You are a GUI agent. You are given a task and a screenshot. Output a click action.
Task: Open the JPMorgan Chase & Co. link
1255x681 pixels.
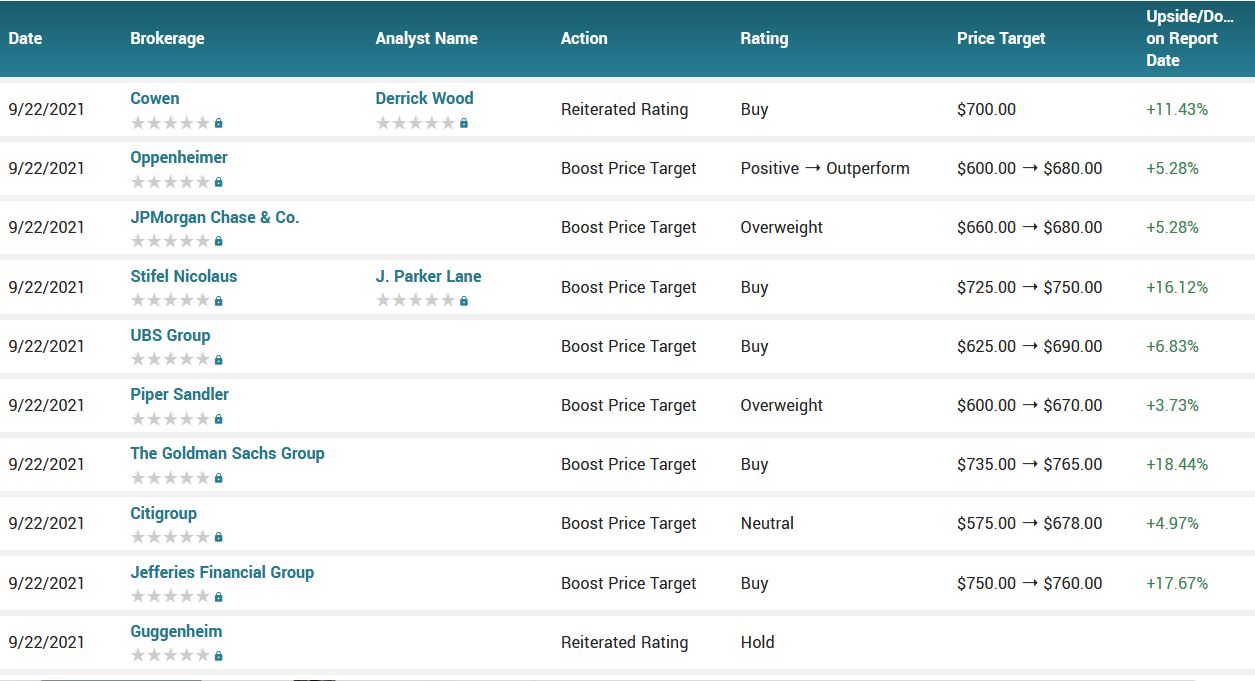(x=215, y=217)
